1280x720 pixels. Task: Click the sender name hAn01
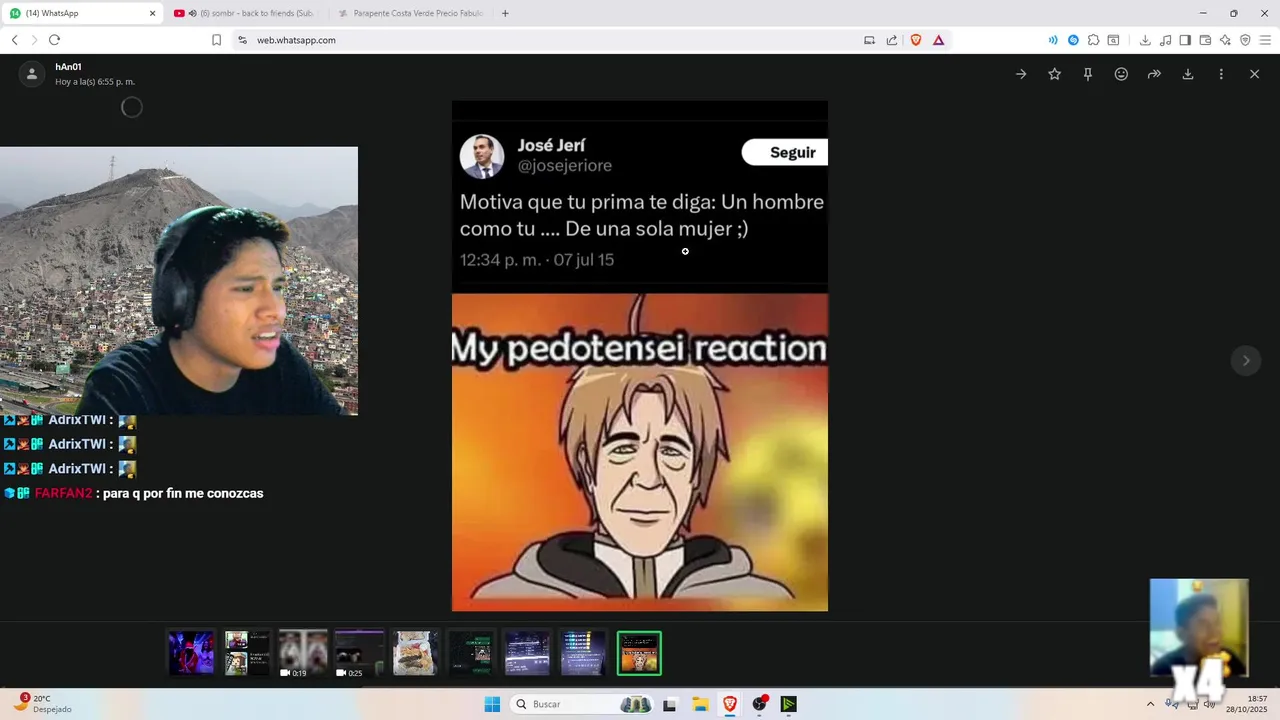(x=68, y=67)
